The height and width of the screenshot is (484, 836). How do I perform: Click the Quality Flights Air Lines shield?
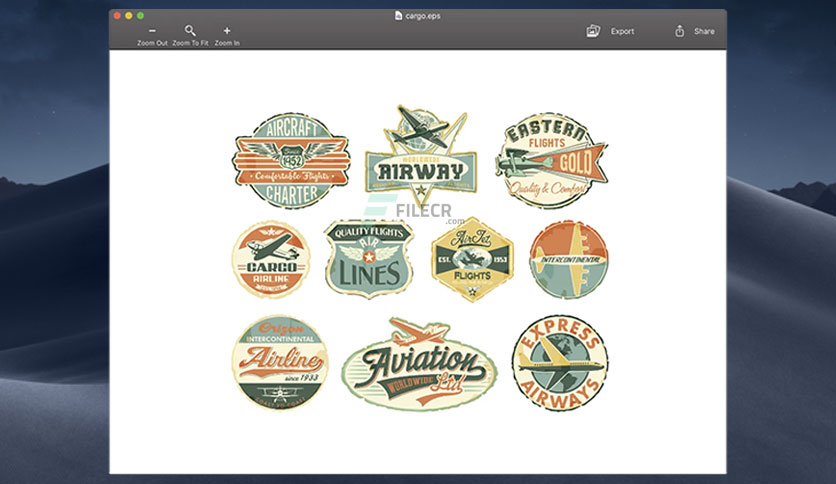coord(369,259)
